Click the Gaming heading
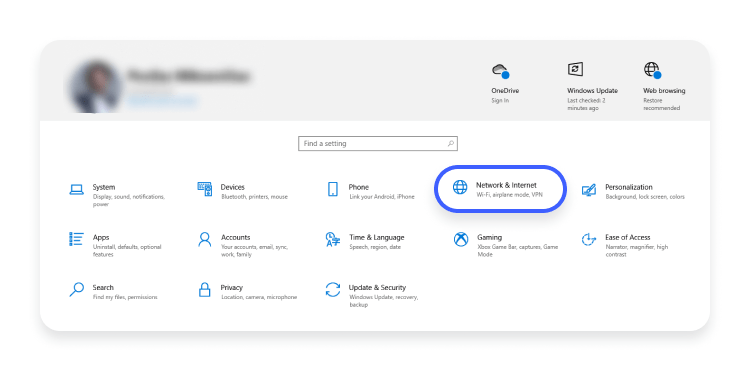This screenshot has width=750, height=371. point(489,237)
